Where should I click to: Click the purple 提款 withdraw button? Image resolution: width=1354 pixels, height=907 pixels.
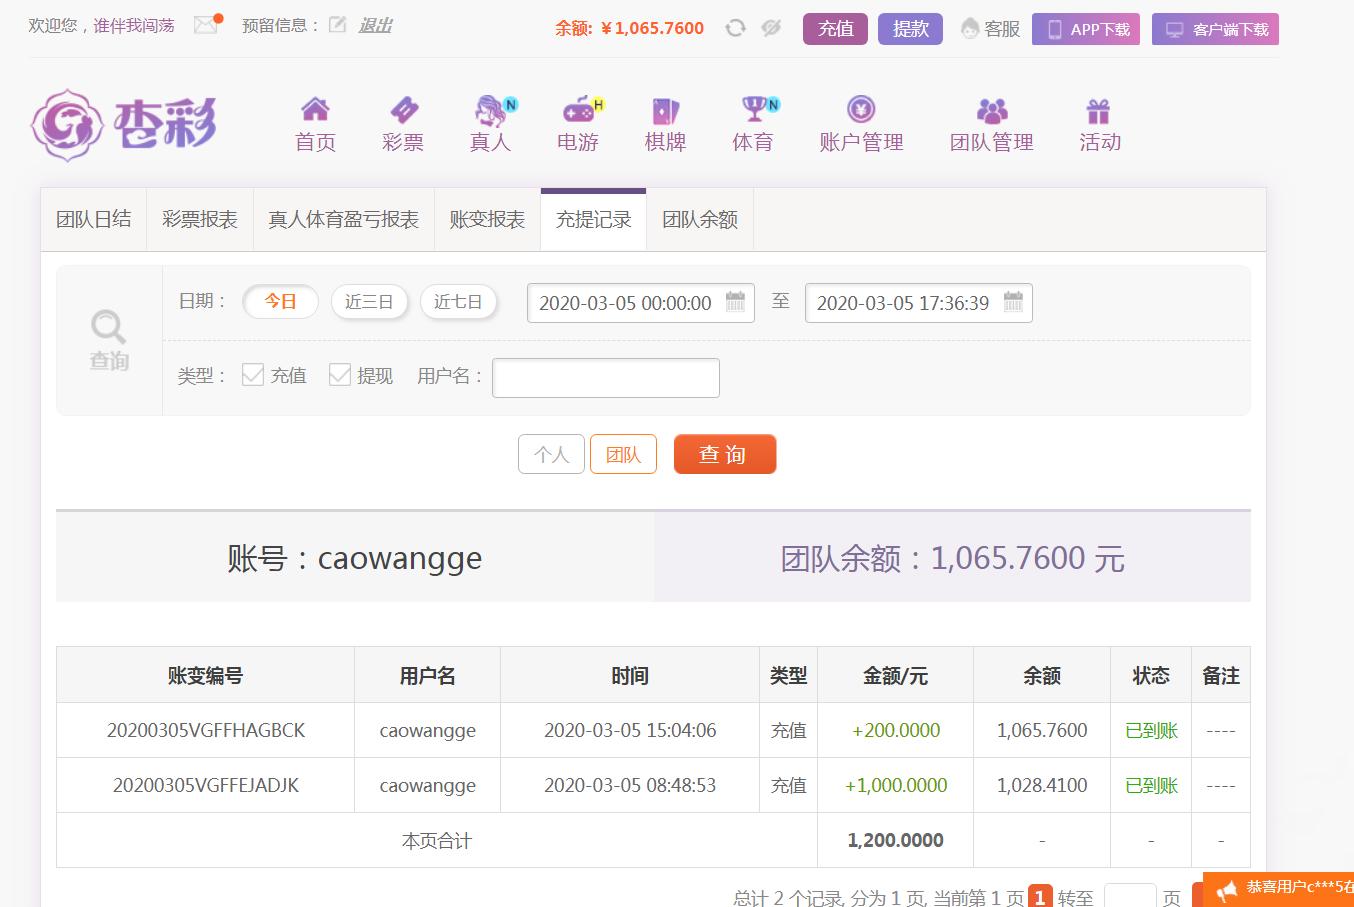[910, 29]
